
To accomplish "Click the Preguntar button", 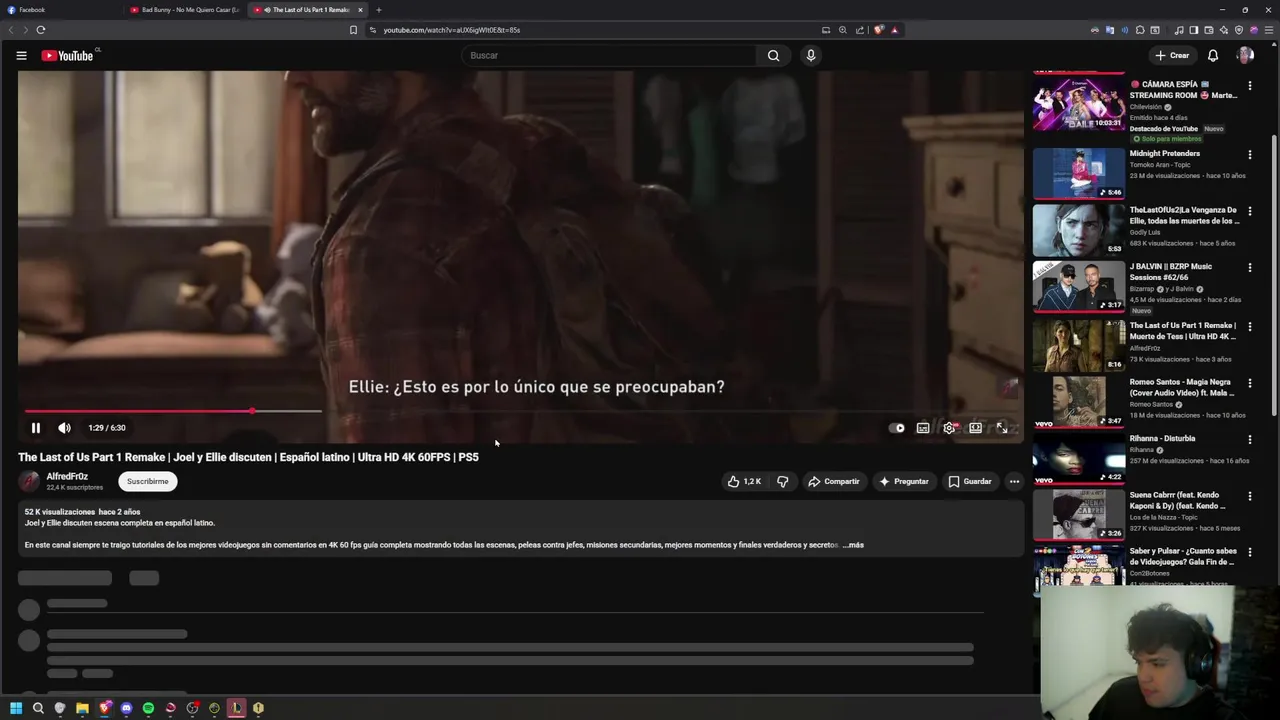I will pyautogui.click(x=904, y=481).
